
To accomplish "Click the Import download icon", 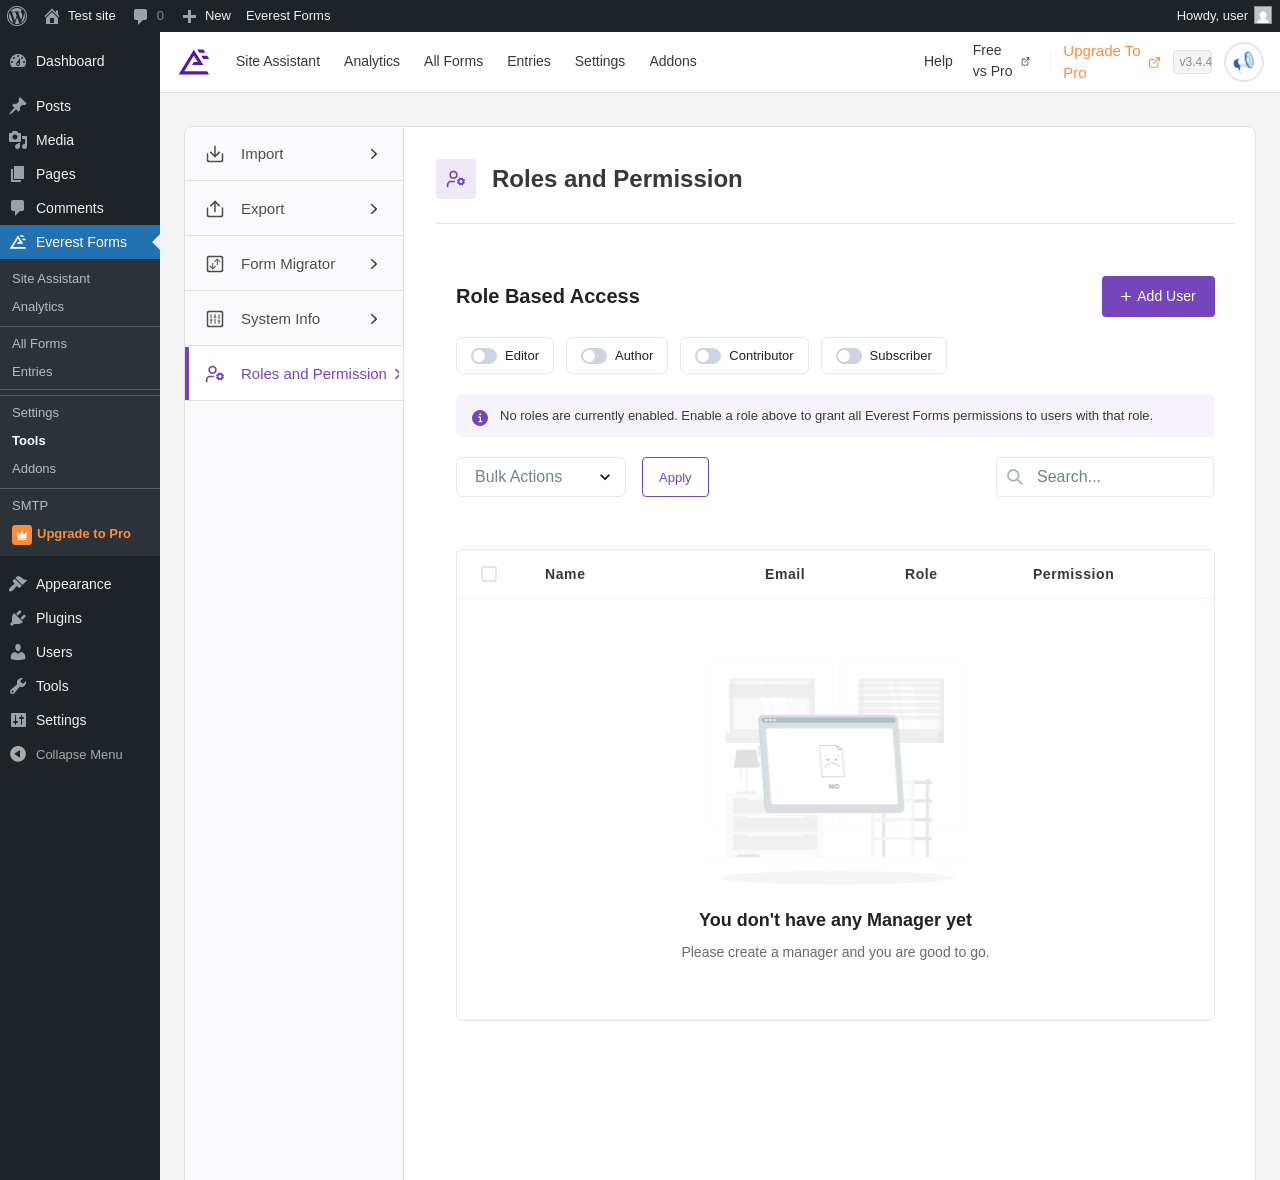I will (215, 154).
